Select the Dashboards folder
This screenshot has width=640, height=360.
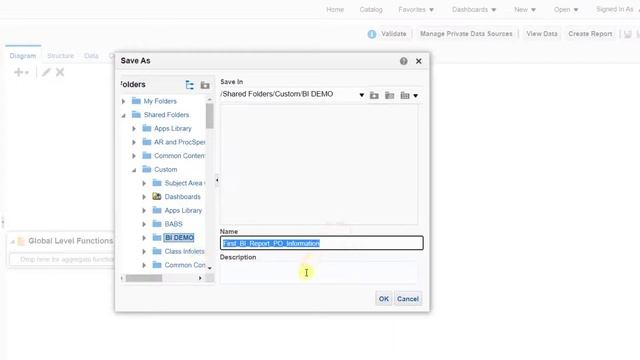[182, 197]
